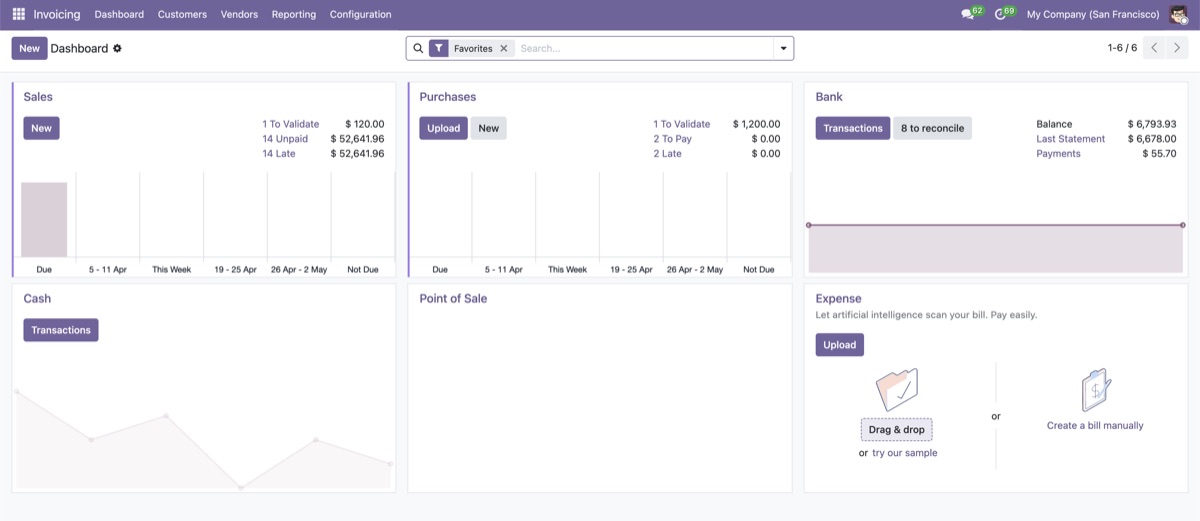Open the Sales card title

pos(38,97)
